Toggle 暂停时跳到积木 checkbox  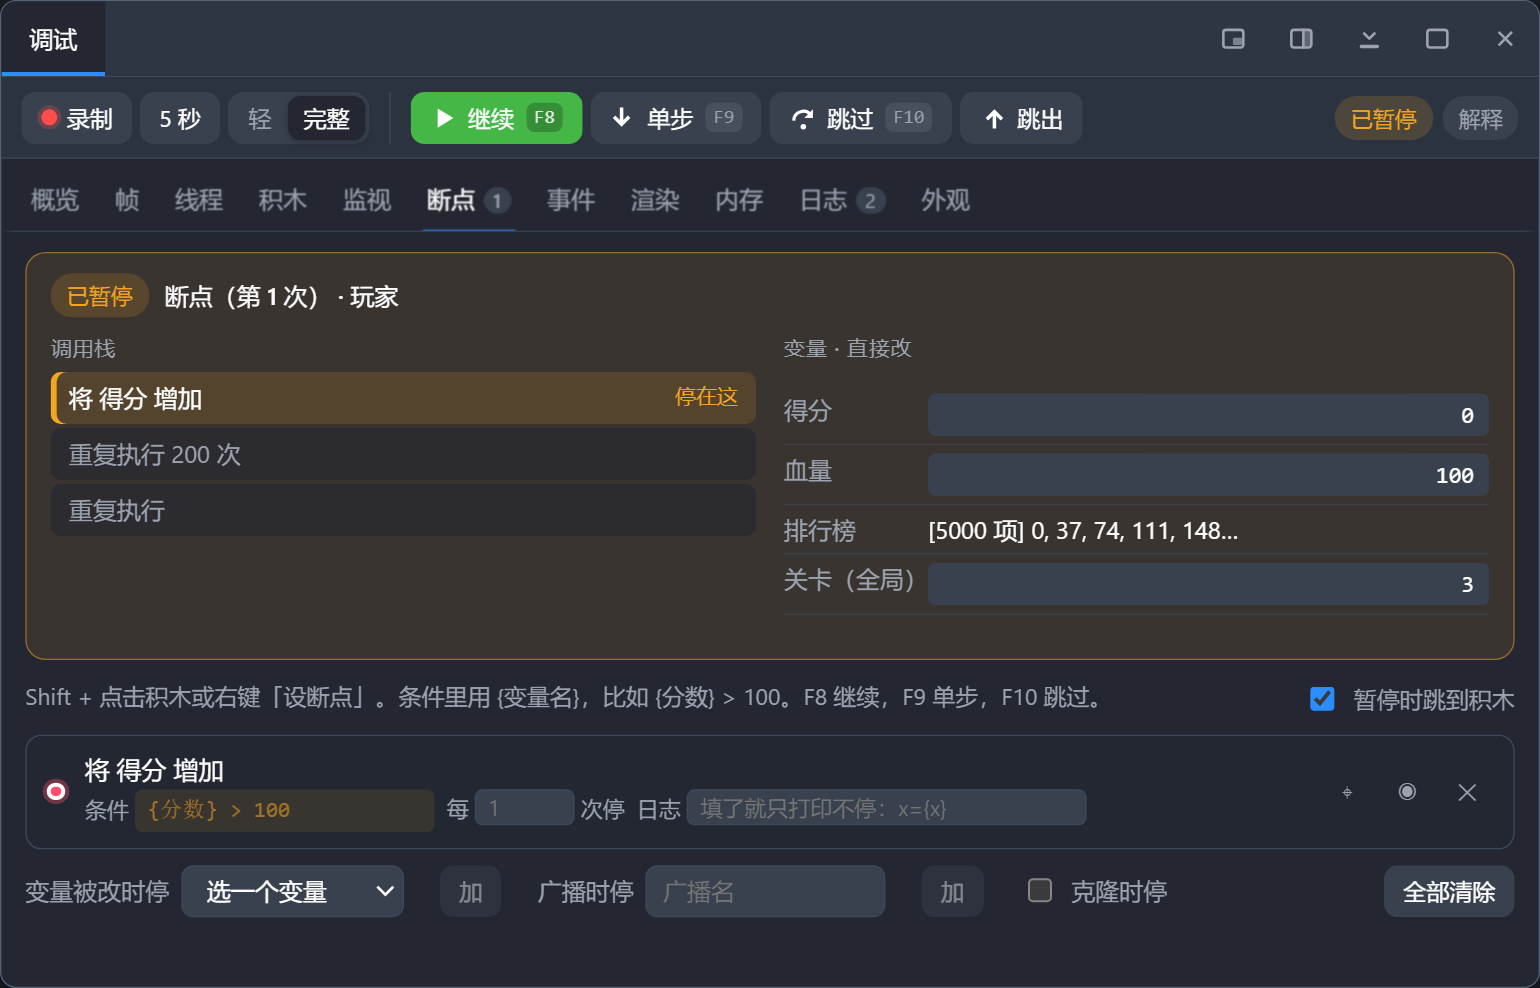coord(1322,698)
